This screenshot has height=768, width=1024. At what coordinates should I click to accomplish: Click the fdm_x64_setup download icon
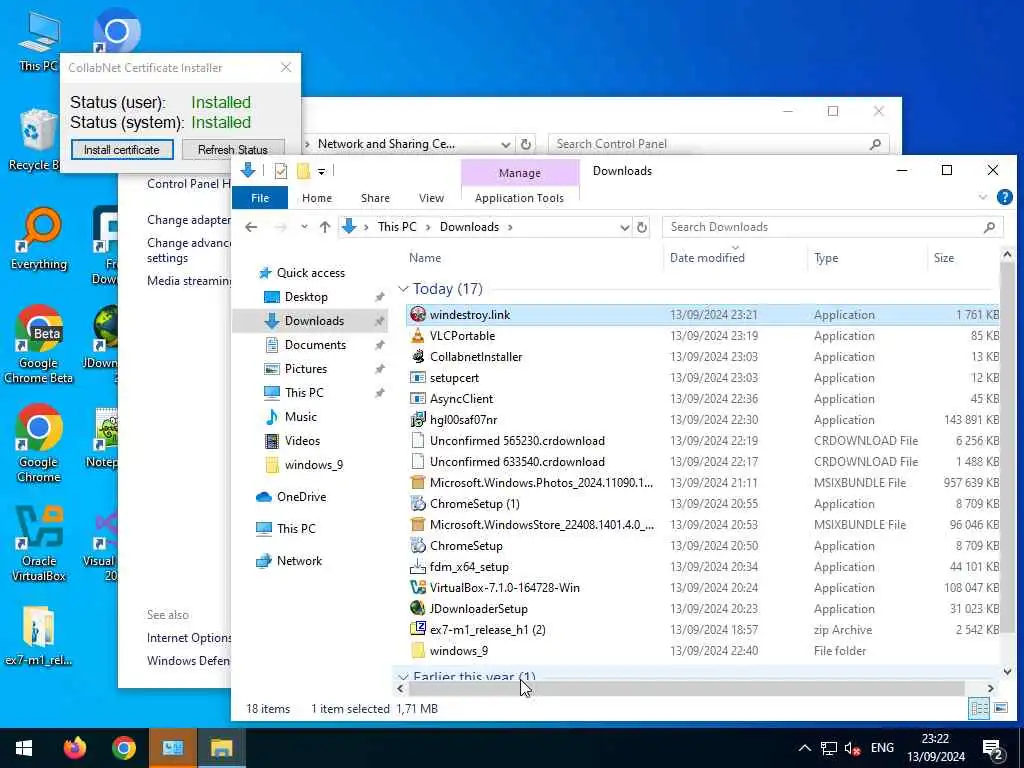[417, 567]
